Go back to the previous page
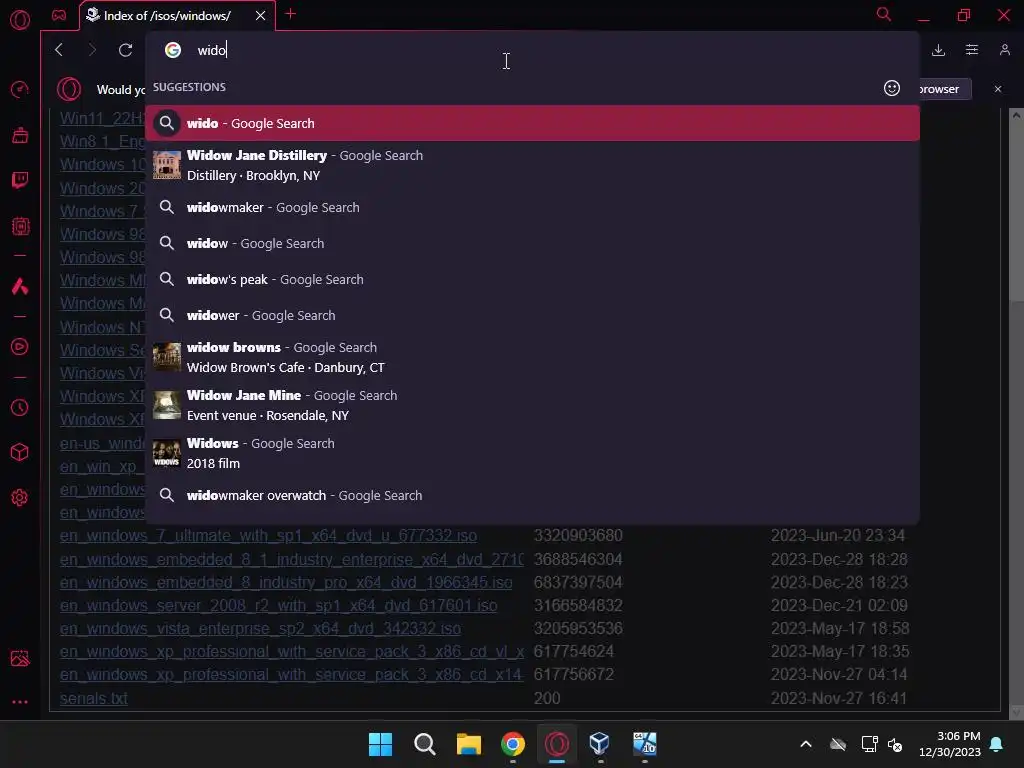 59,50
